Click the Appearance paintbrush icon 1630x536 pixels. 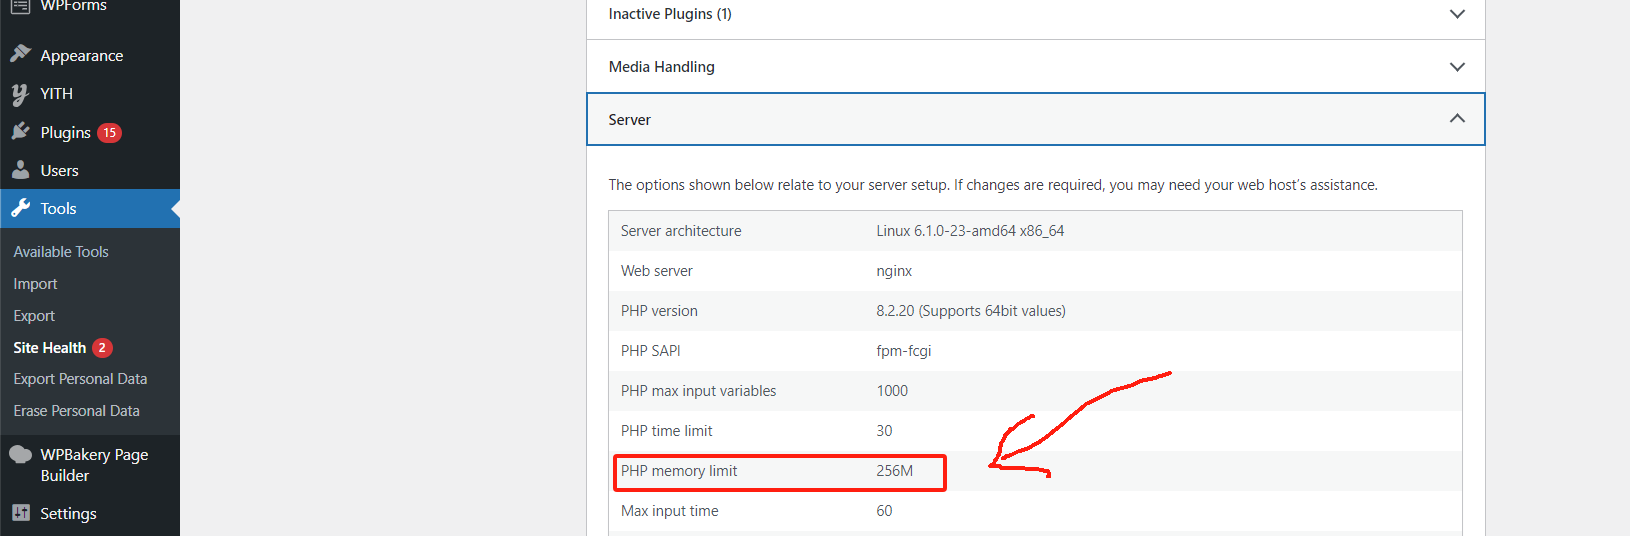coord(20,54)
